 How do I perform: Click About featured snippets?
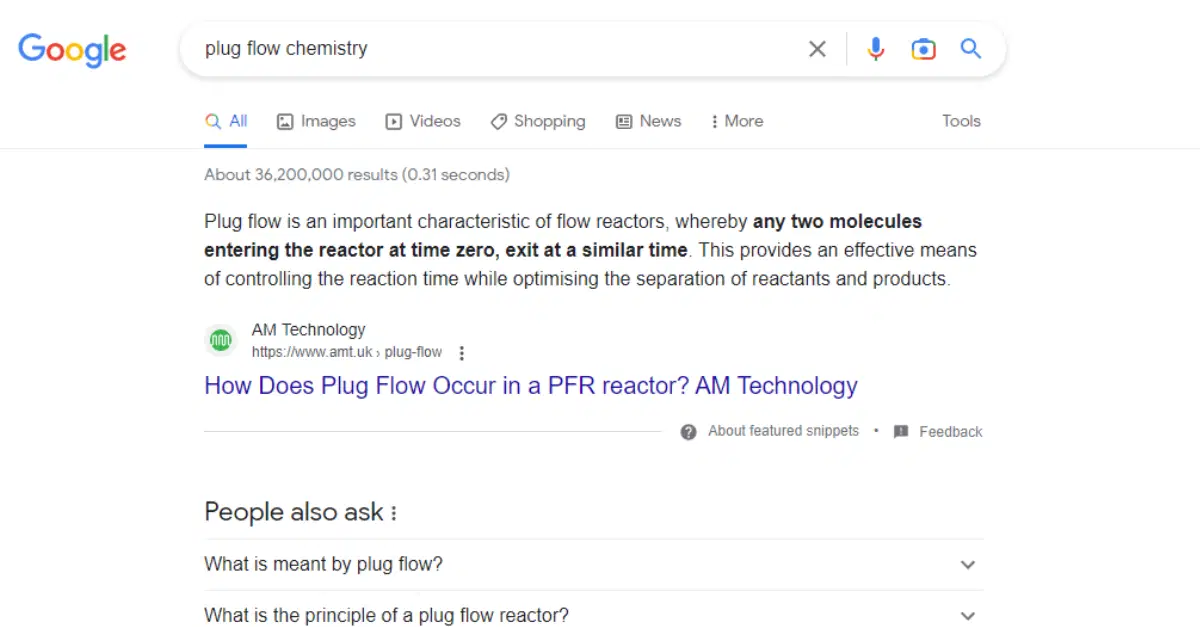point(783,431)
